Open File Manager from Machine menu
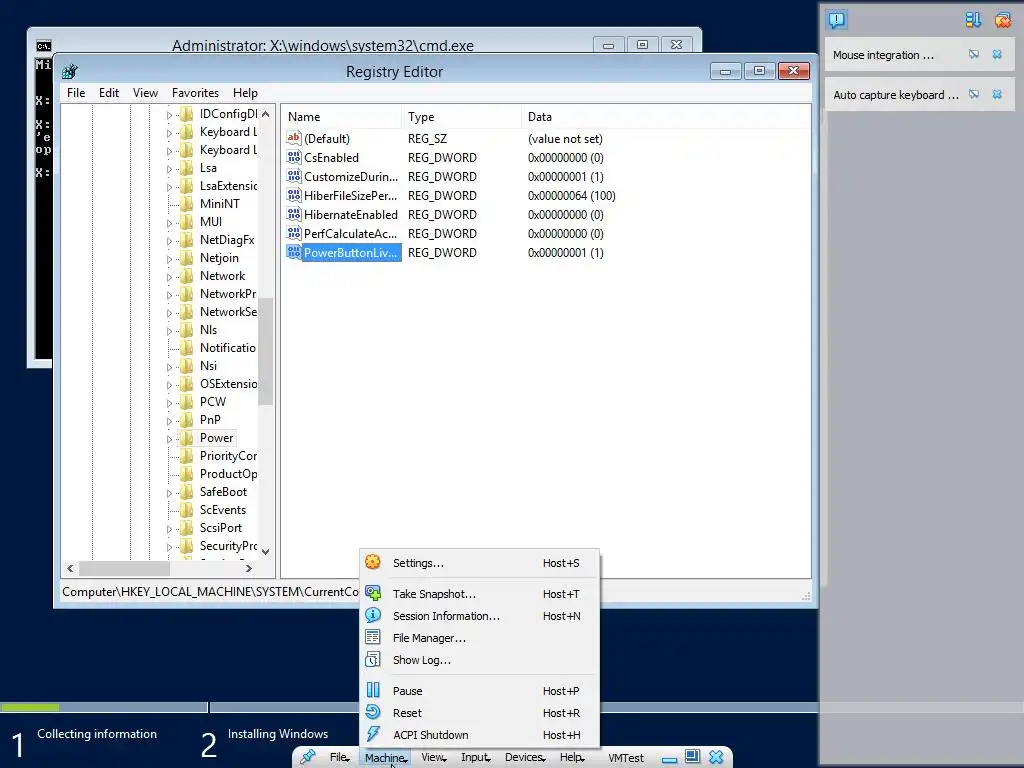This screenshot has height=768, width=1024. [x=479, y=638]
